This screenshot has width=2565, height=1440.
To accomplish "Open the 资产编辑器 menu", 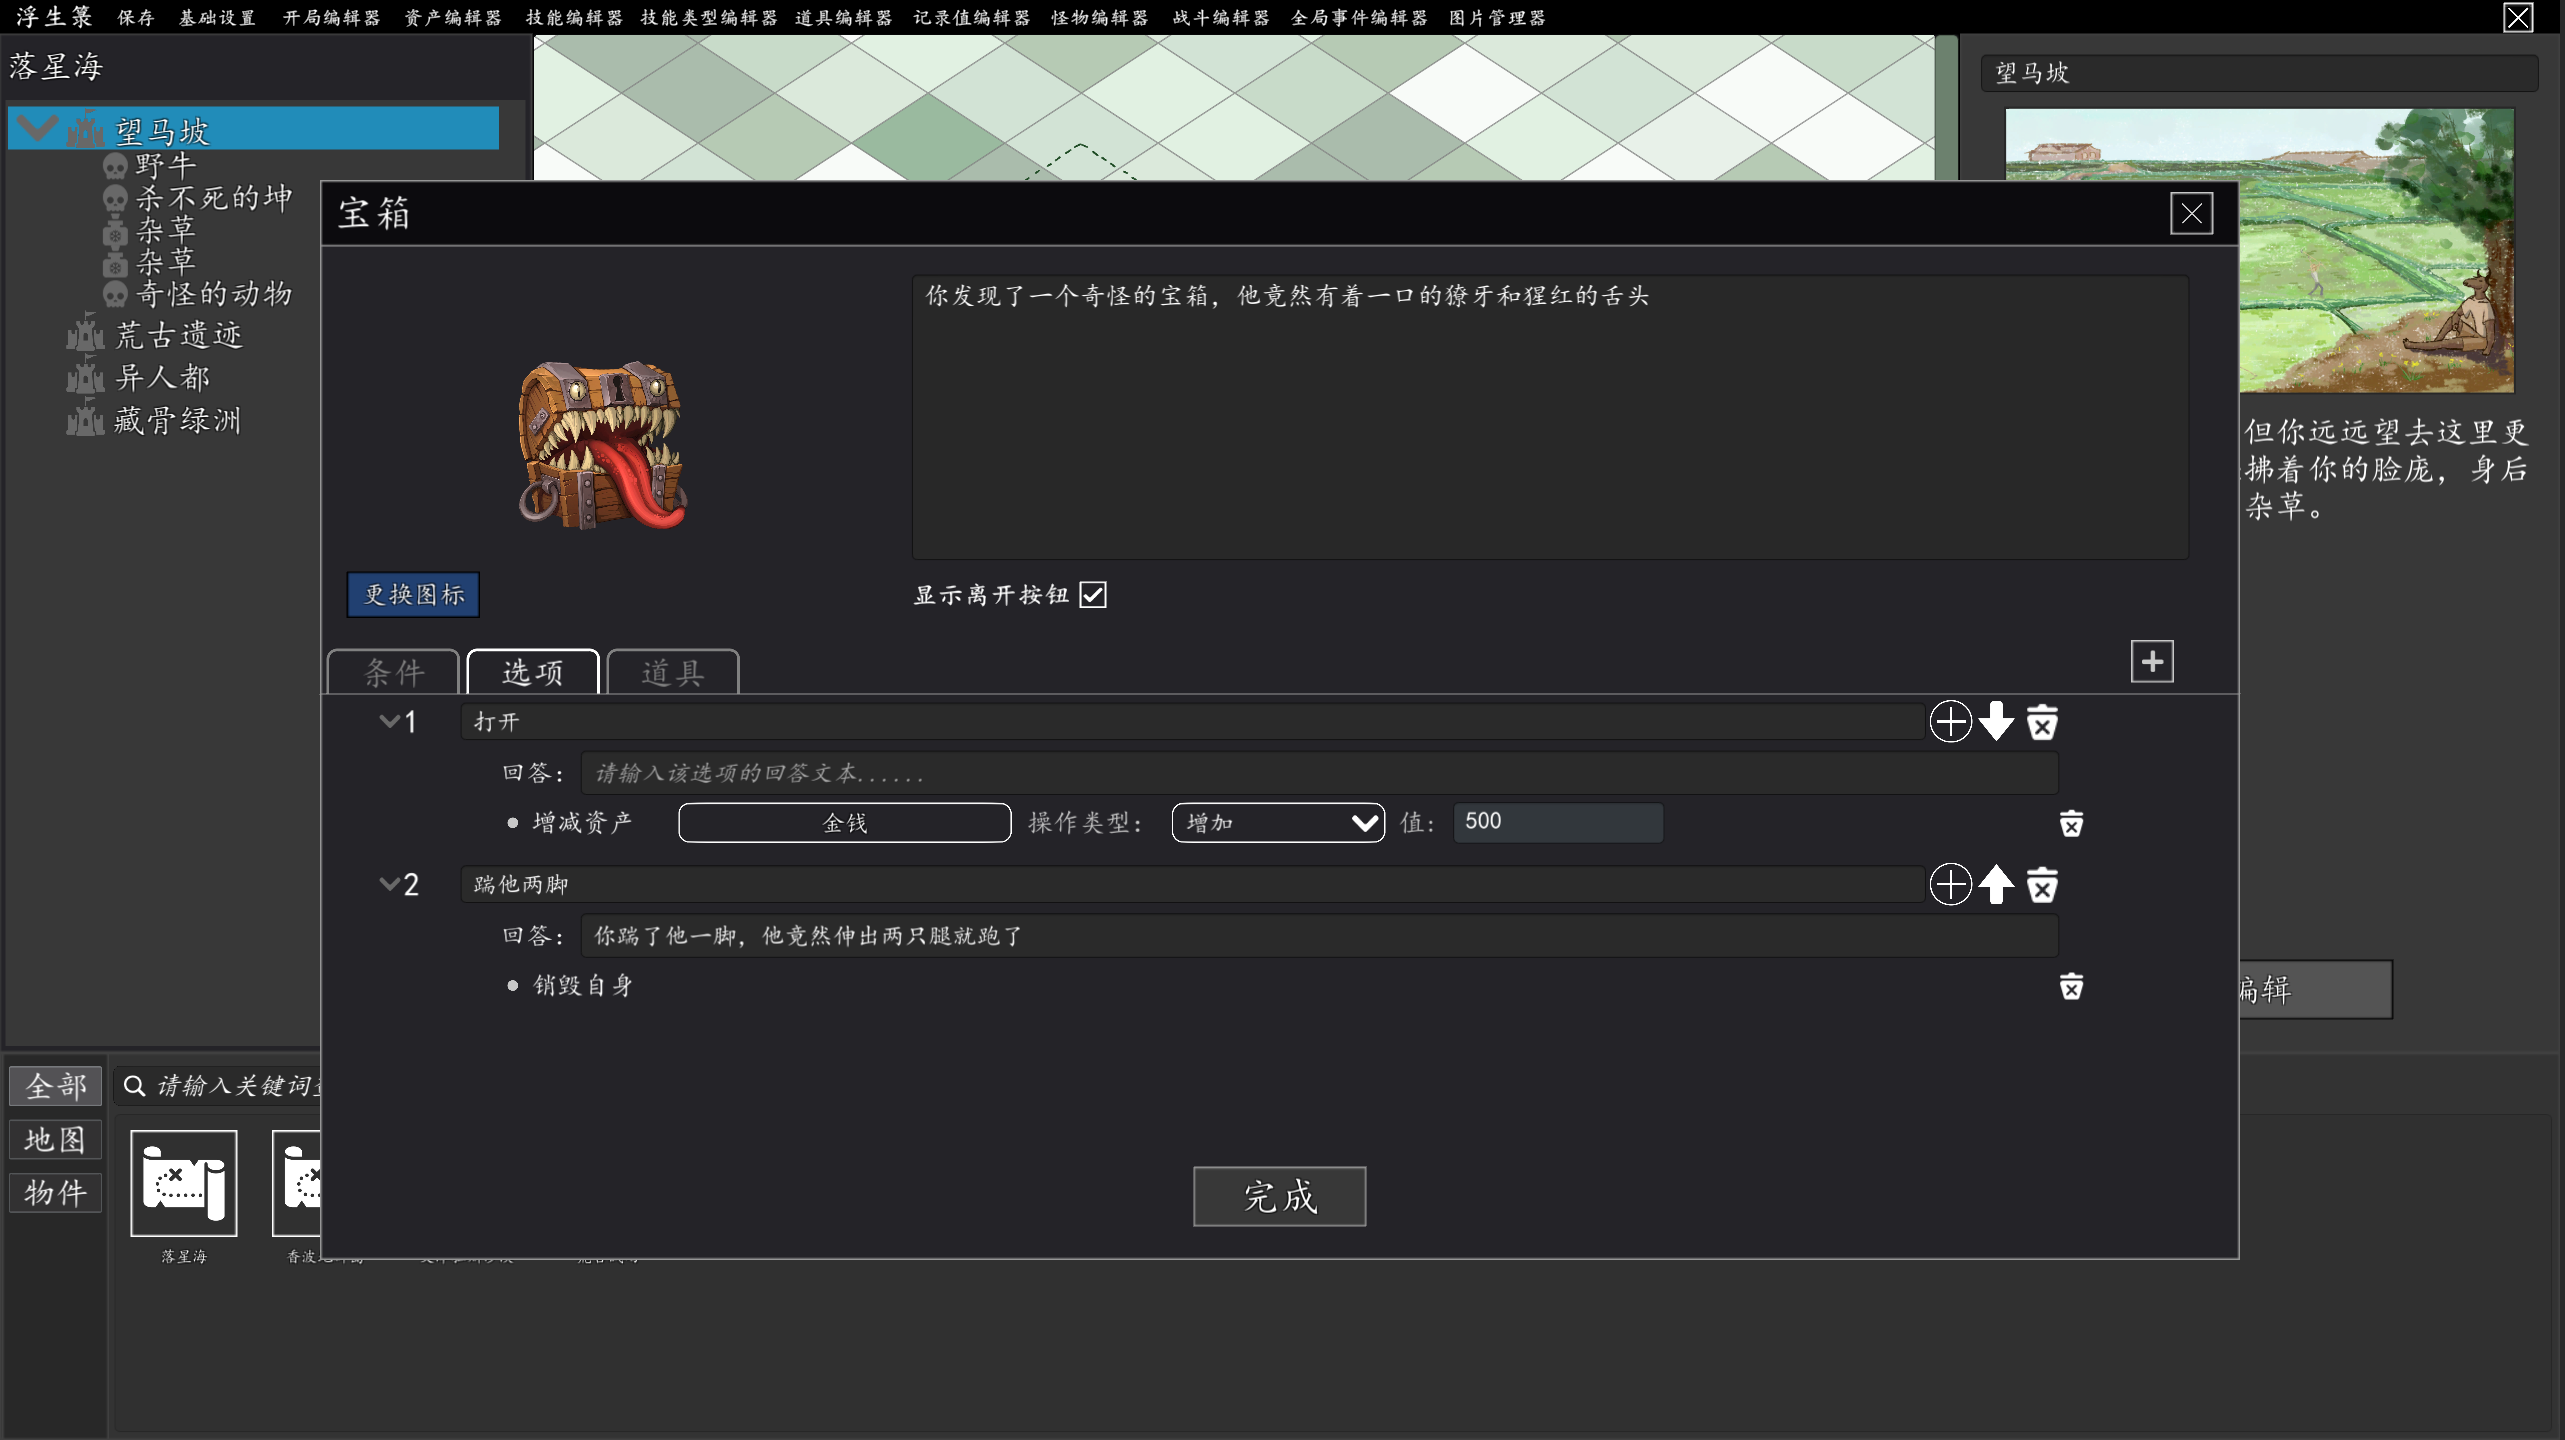I will (453, 18).
